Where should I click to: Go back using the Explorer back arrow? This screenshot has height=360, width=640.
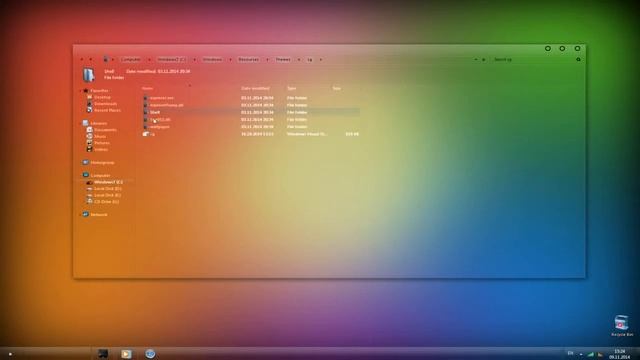(82, 60)
